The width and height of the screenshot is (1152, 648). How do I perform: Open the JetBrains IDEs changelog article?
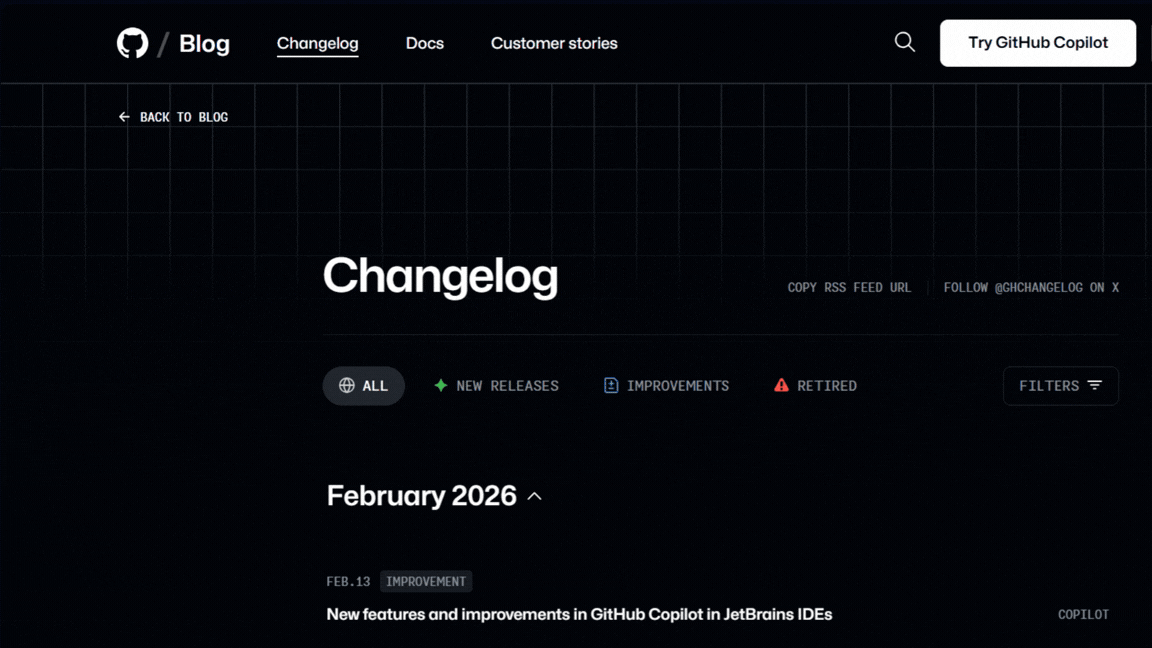click(x=578, y=614)
